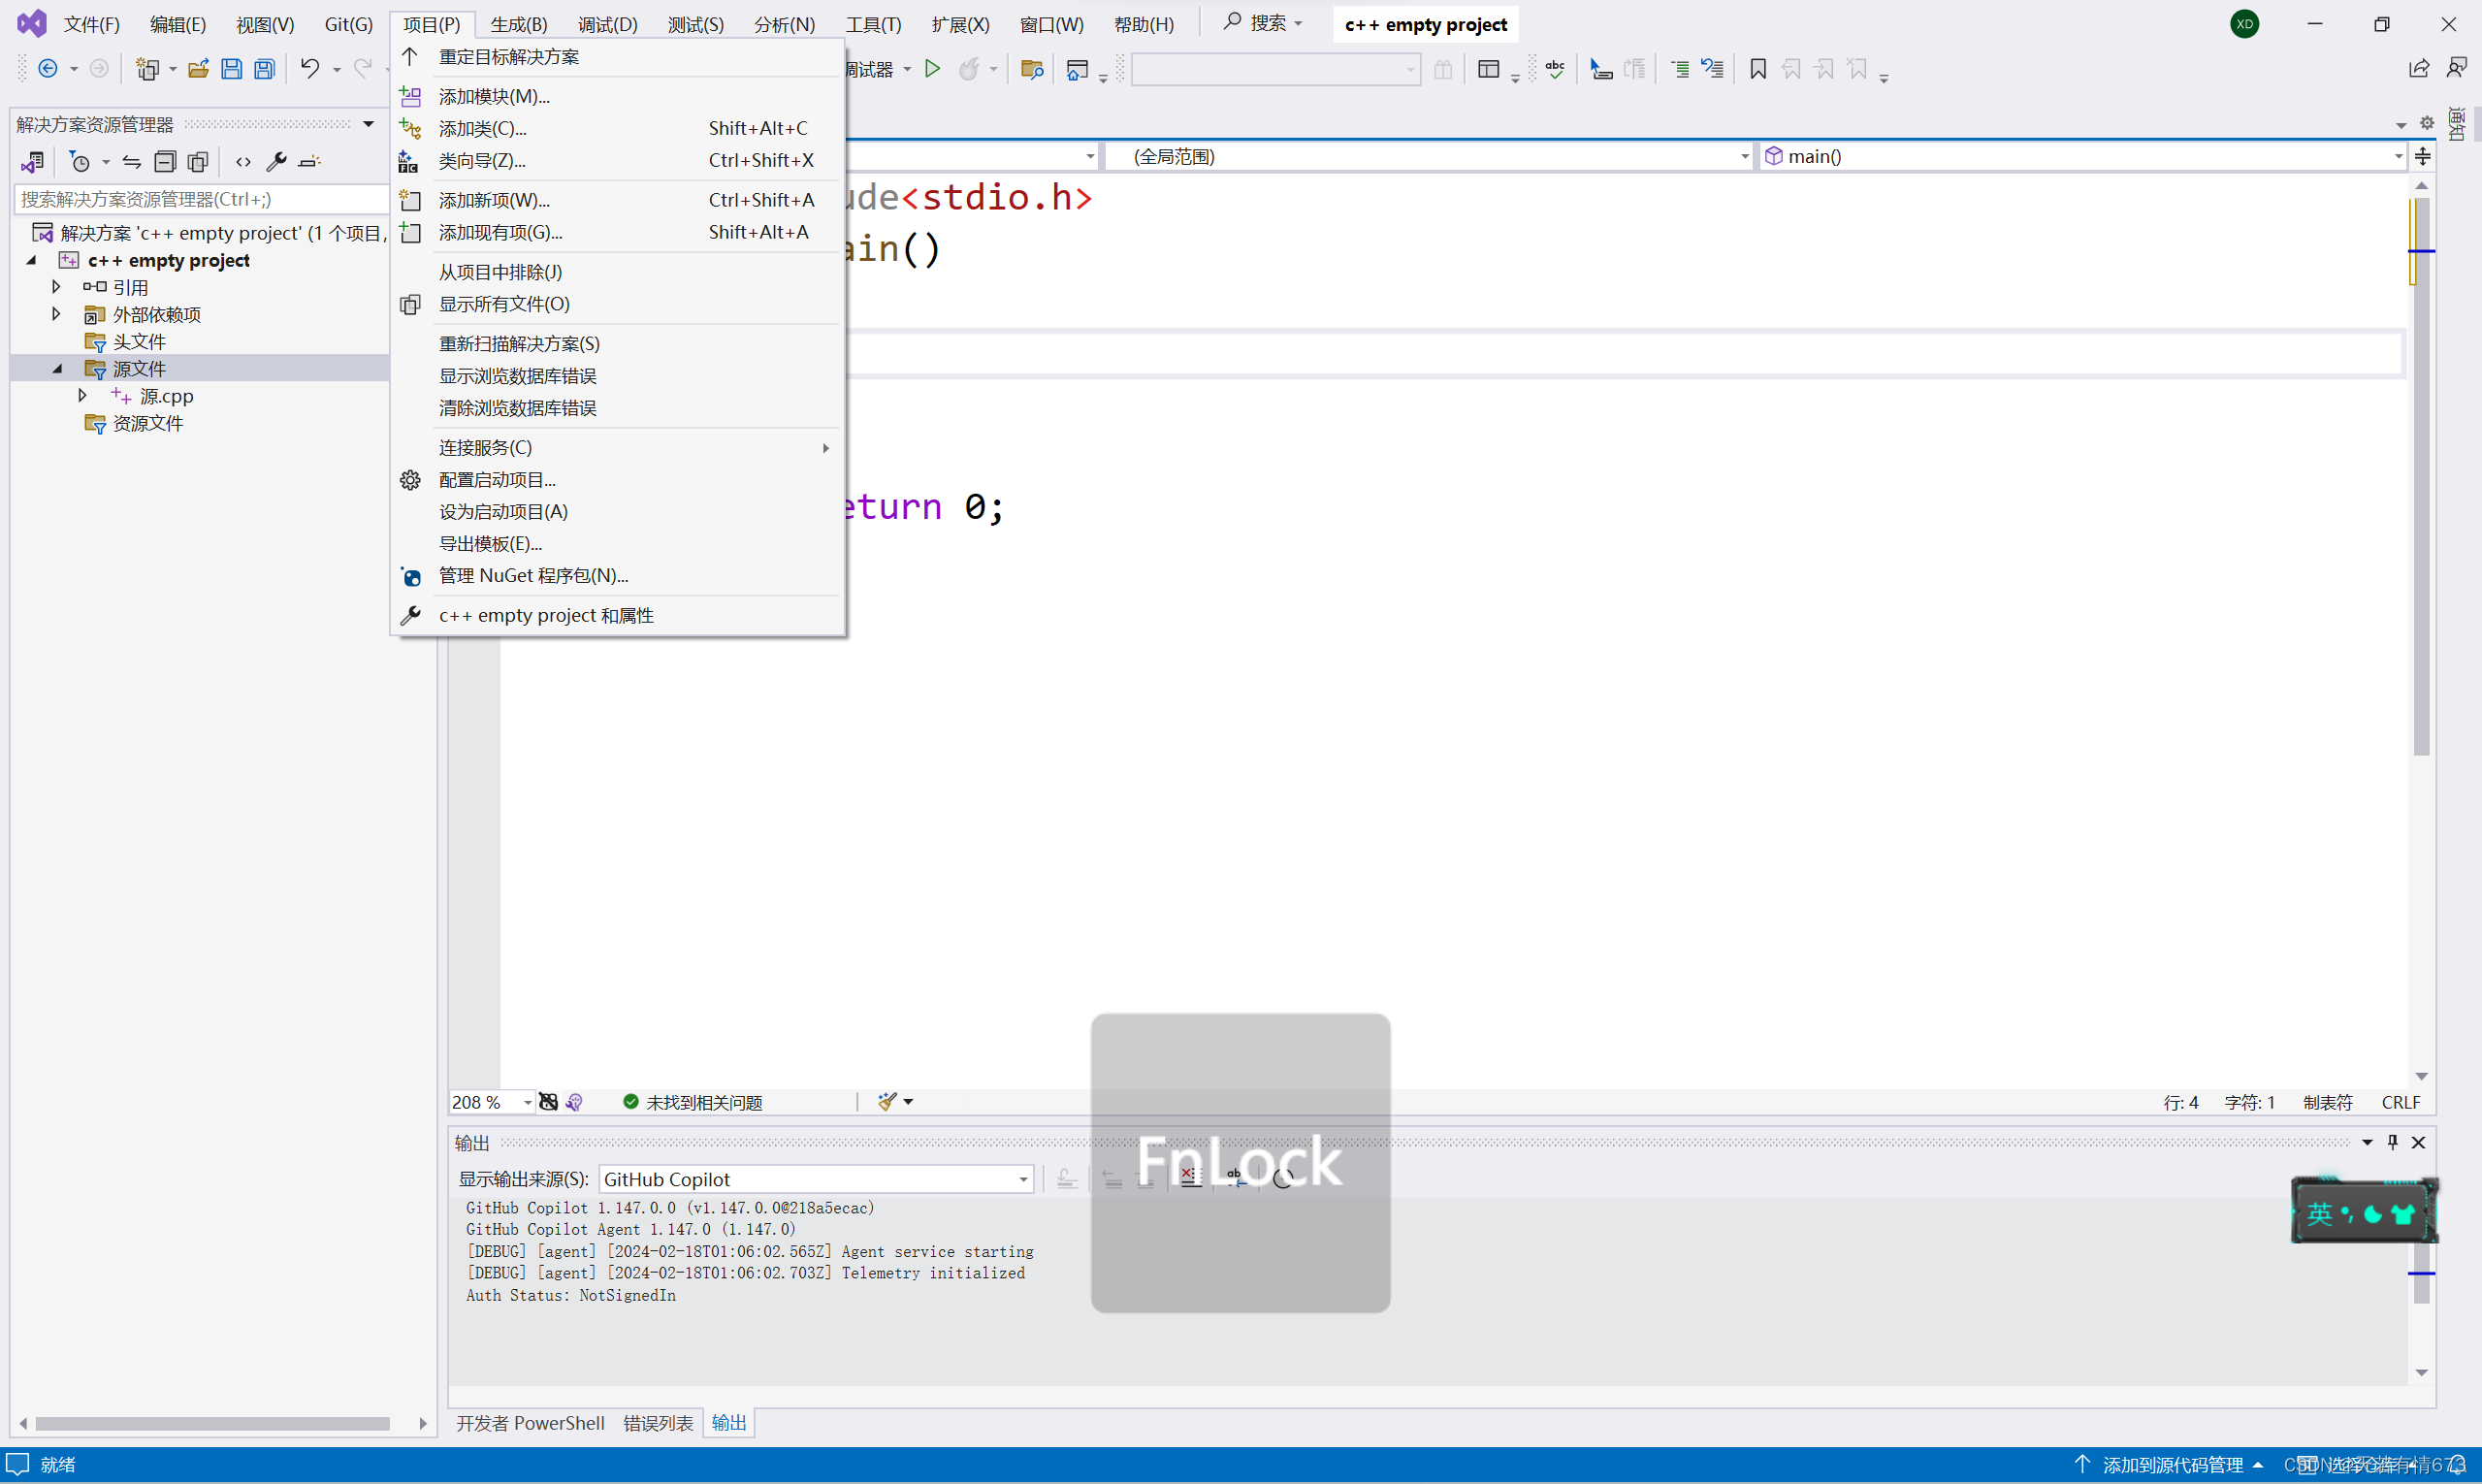
Task: Click the Open File folder icon
Action: [x=198, y=69]
